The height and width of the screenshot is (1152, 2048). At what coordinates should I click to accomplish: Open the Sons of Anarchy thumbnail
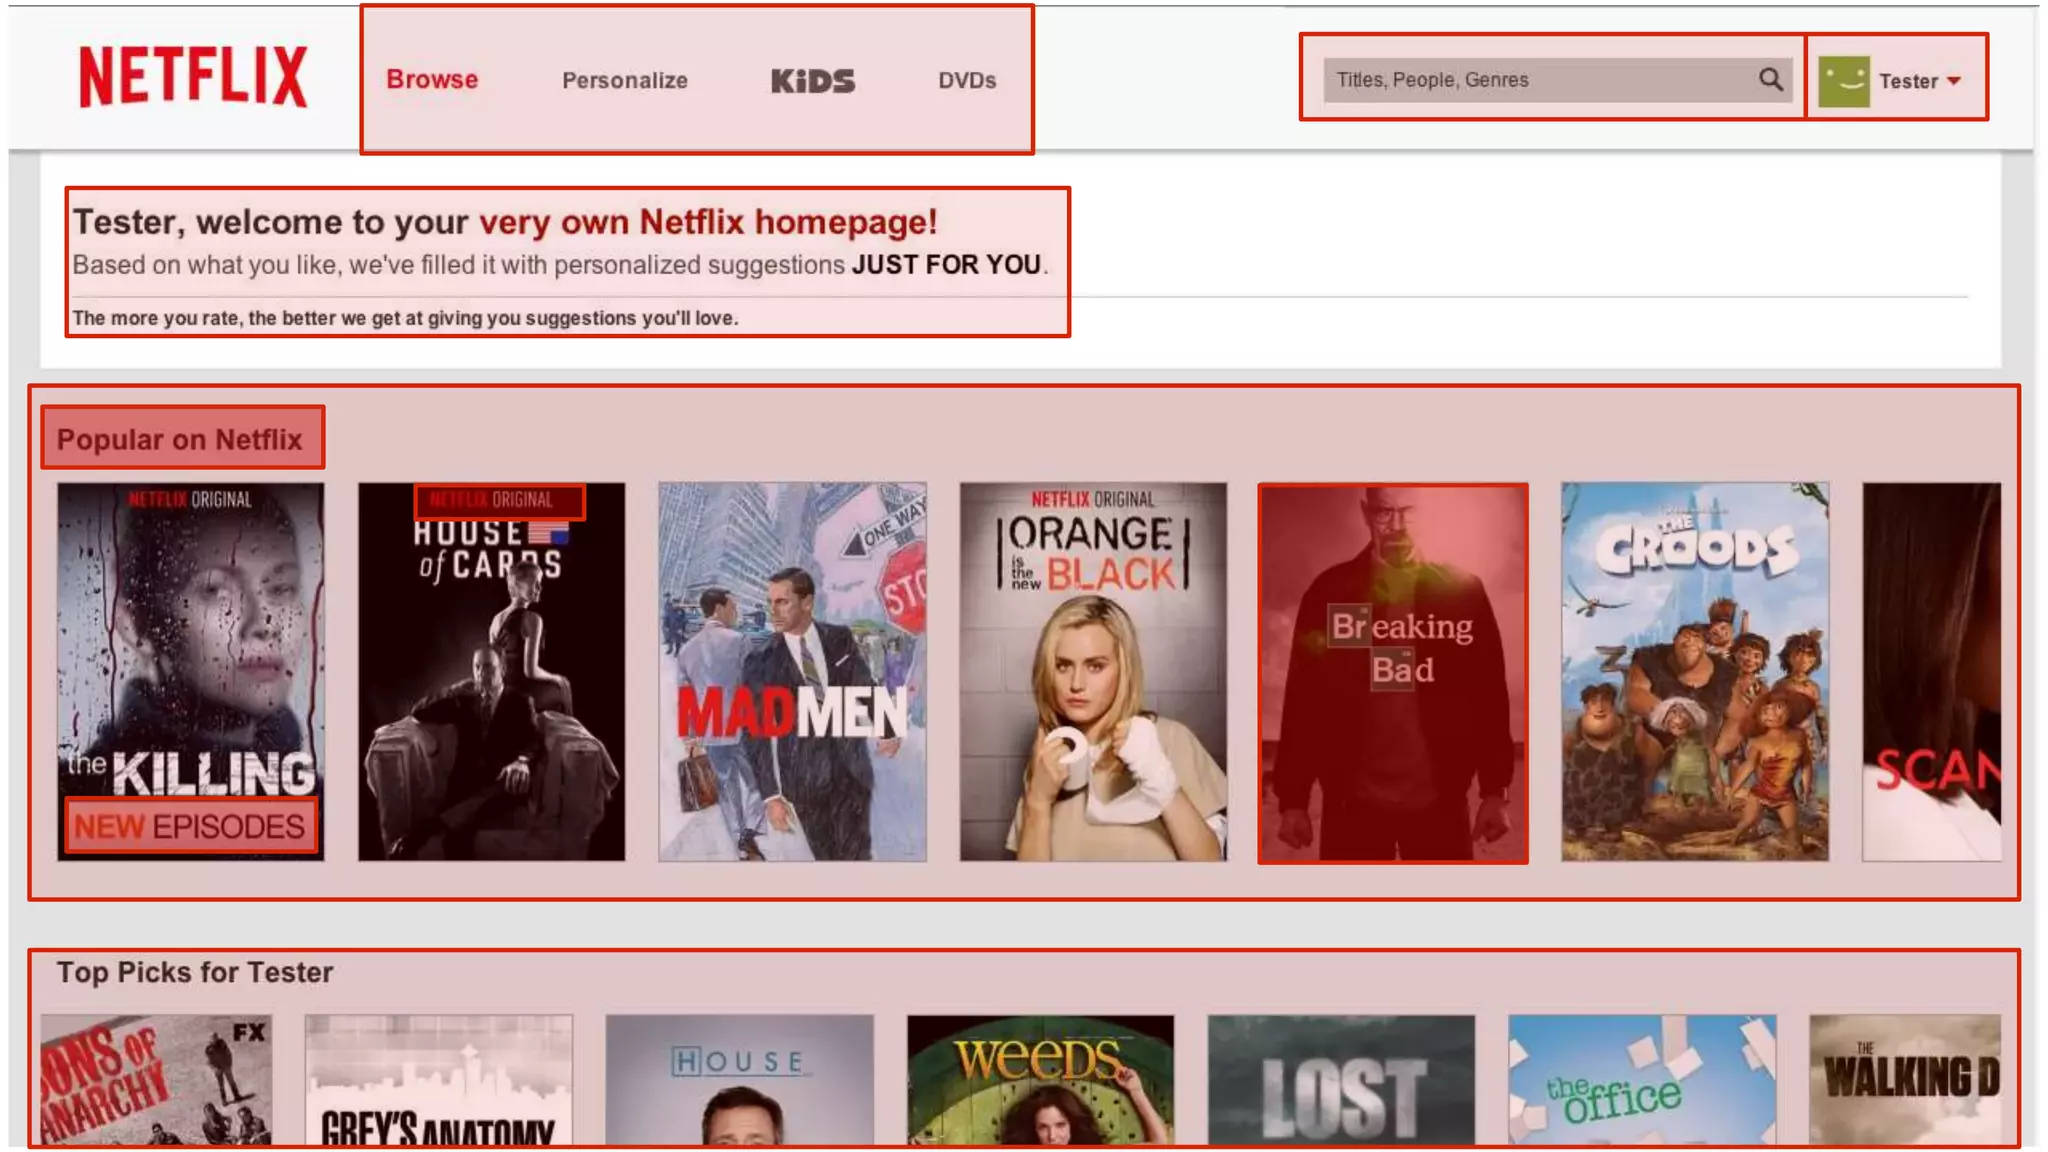pyautogui.click(x=156, y=1080)
